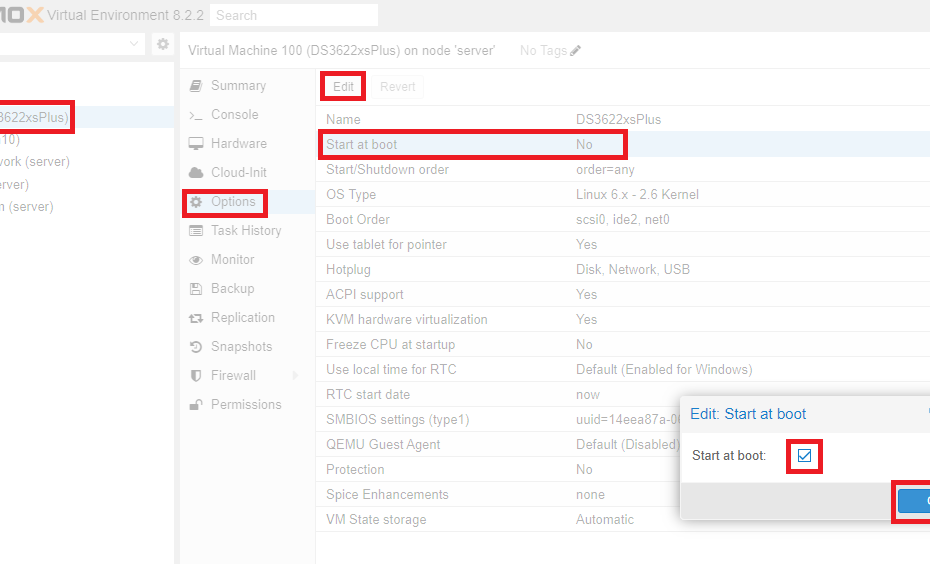Toggle the Start at boot checkbox

pos(804,456)
